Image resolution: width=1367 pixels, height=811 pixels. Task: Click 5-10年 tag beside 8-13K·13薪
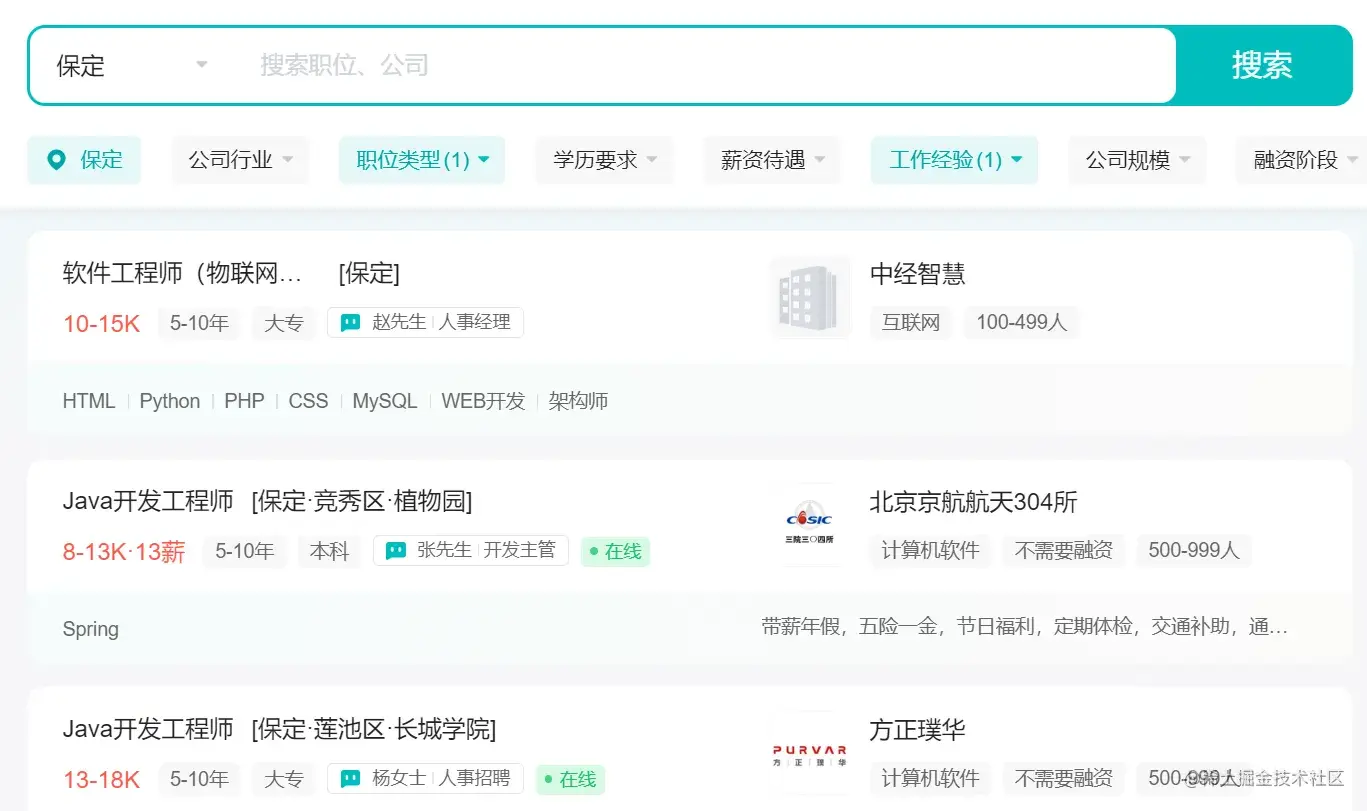tap(244, 551)
